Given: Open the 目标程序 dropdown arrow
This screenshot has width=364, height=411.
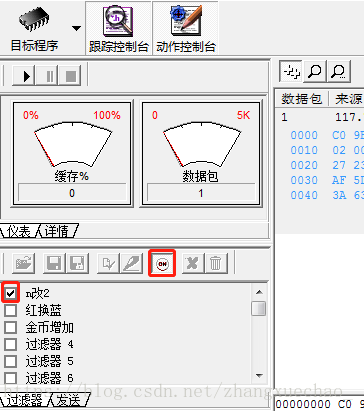Looking at the screenshot, I should 76,28.
